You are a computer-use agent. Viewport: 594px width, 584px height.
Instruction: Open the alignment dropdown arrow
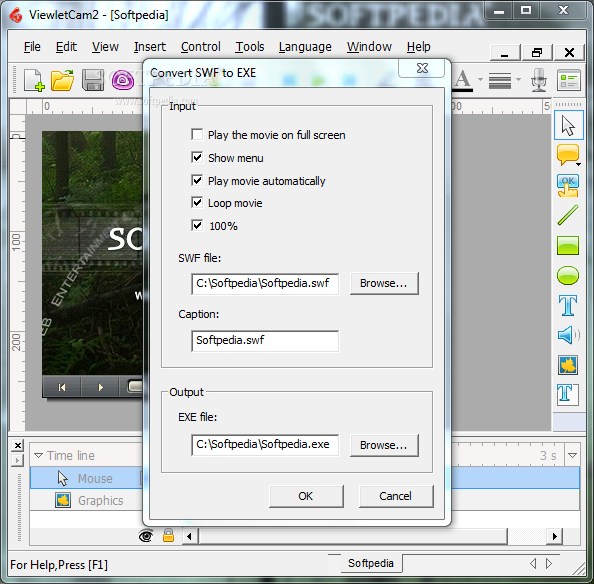(519, 80)
